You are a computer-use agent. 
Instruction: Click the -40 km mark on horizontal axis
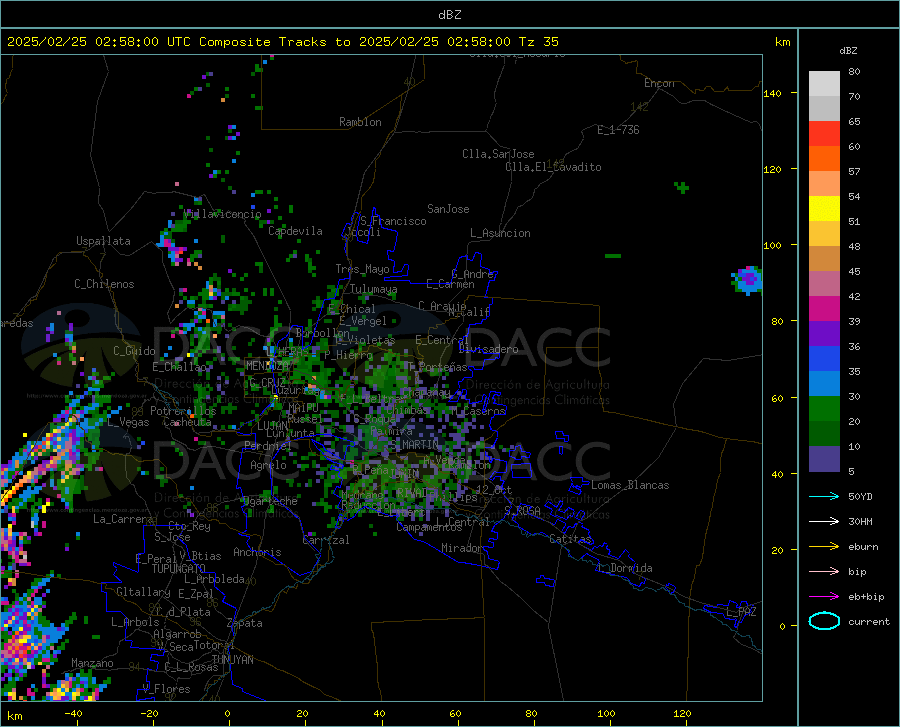(73, 714)
